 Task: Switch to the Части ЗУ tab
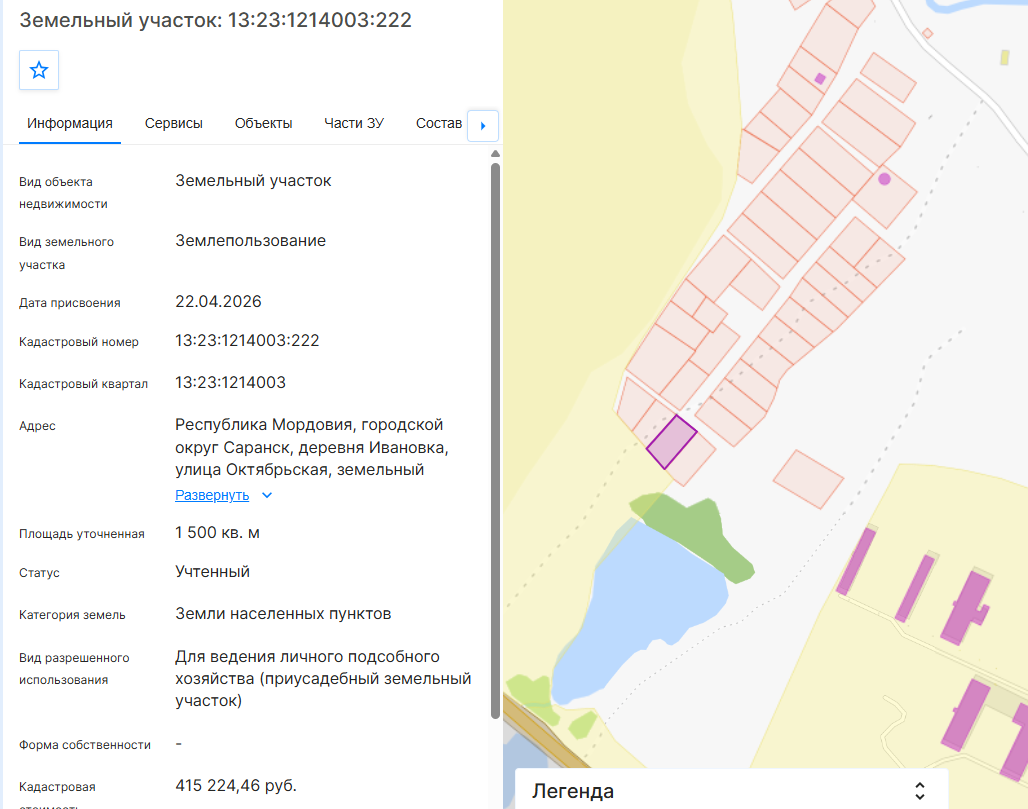[x=354, y=123]
